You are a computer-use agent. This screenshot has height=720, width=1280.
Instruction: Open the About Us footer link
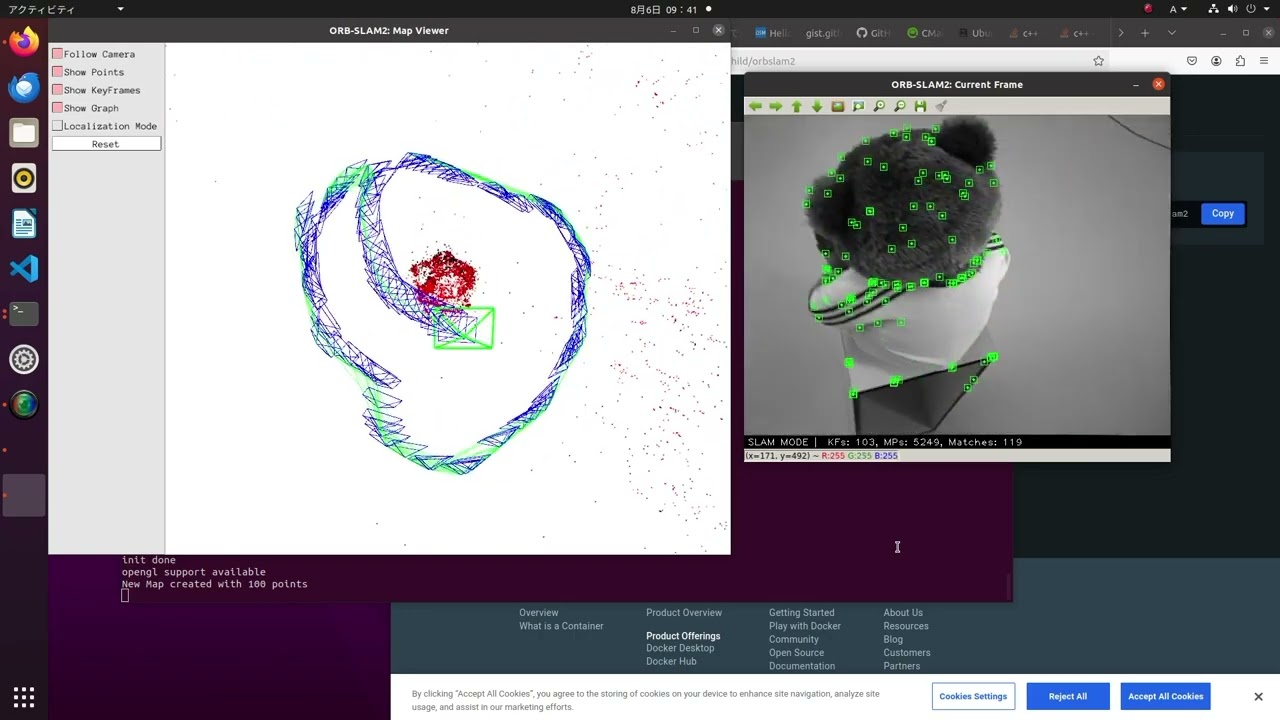[x=903, y=613]
